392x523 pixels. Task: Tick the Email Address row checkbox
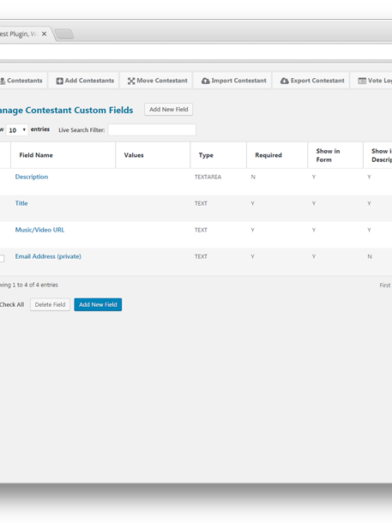[x=2, y=258]
